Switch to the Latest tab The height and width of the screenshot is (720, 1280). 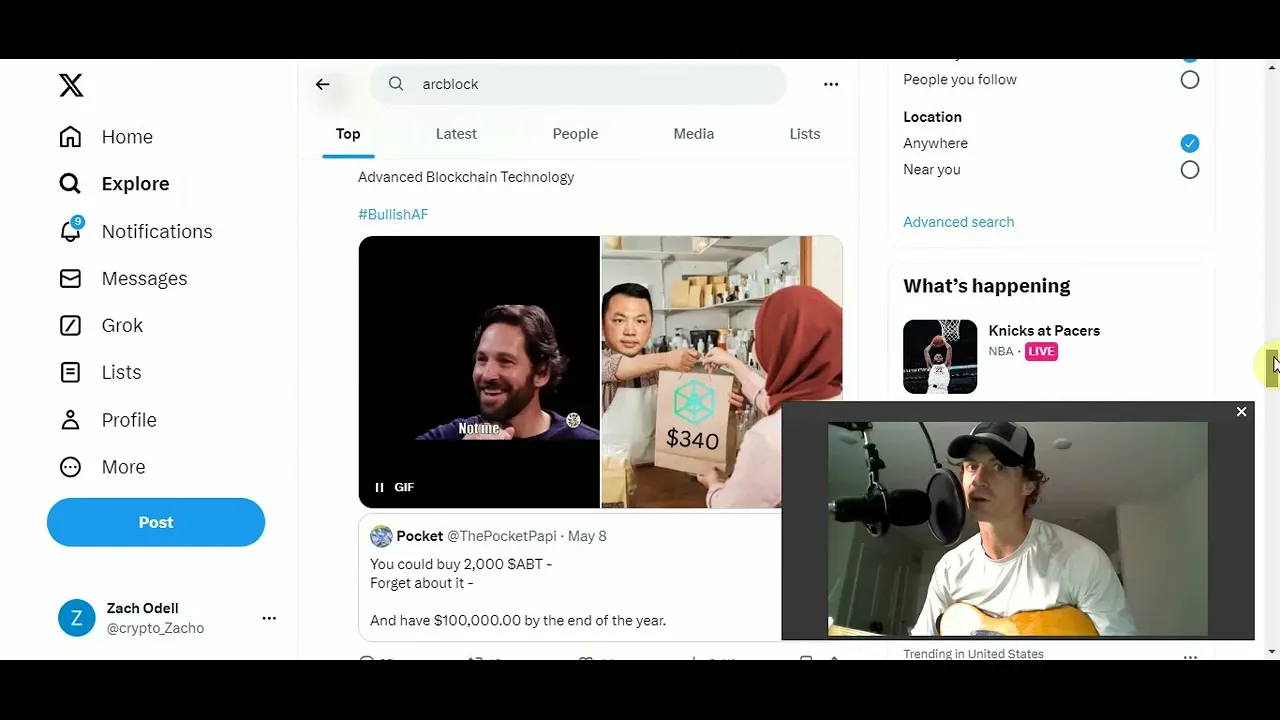click(x=456, y=134)
